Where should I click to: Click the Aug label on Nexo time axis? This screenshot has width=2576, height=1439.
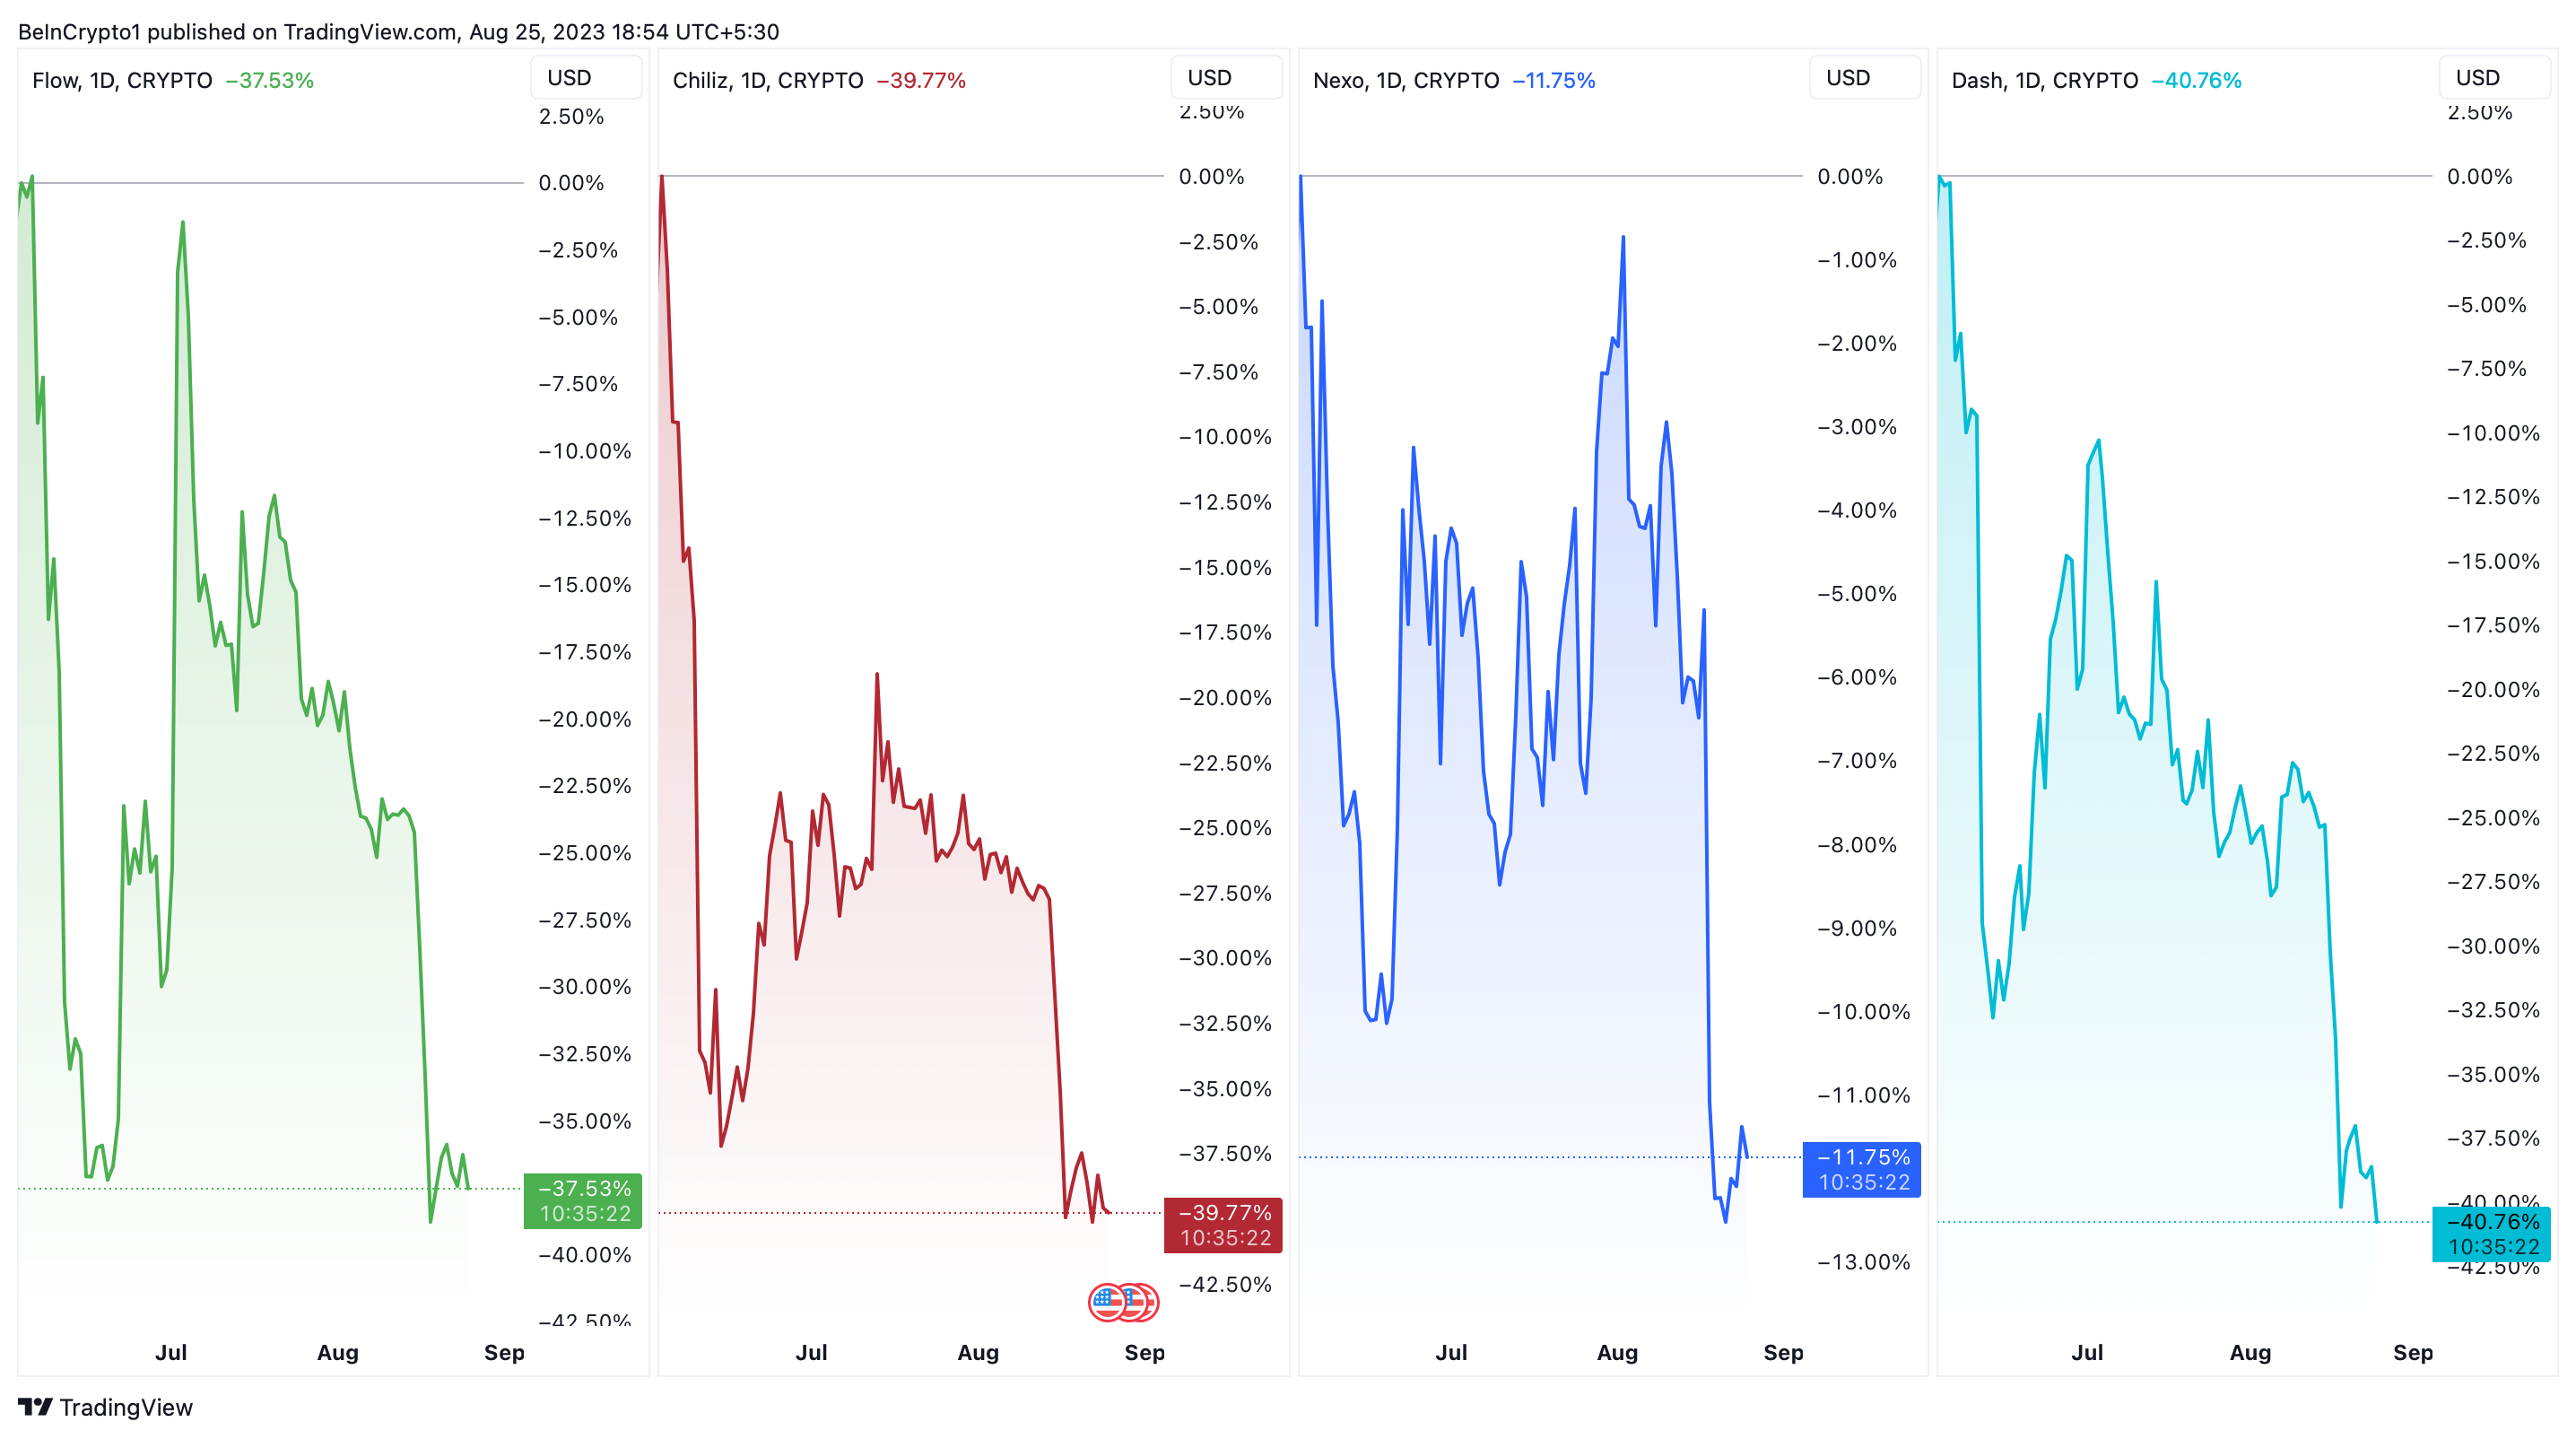click(1617, 1352)
